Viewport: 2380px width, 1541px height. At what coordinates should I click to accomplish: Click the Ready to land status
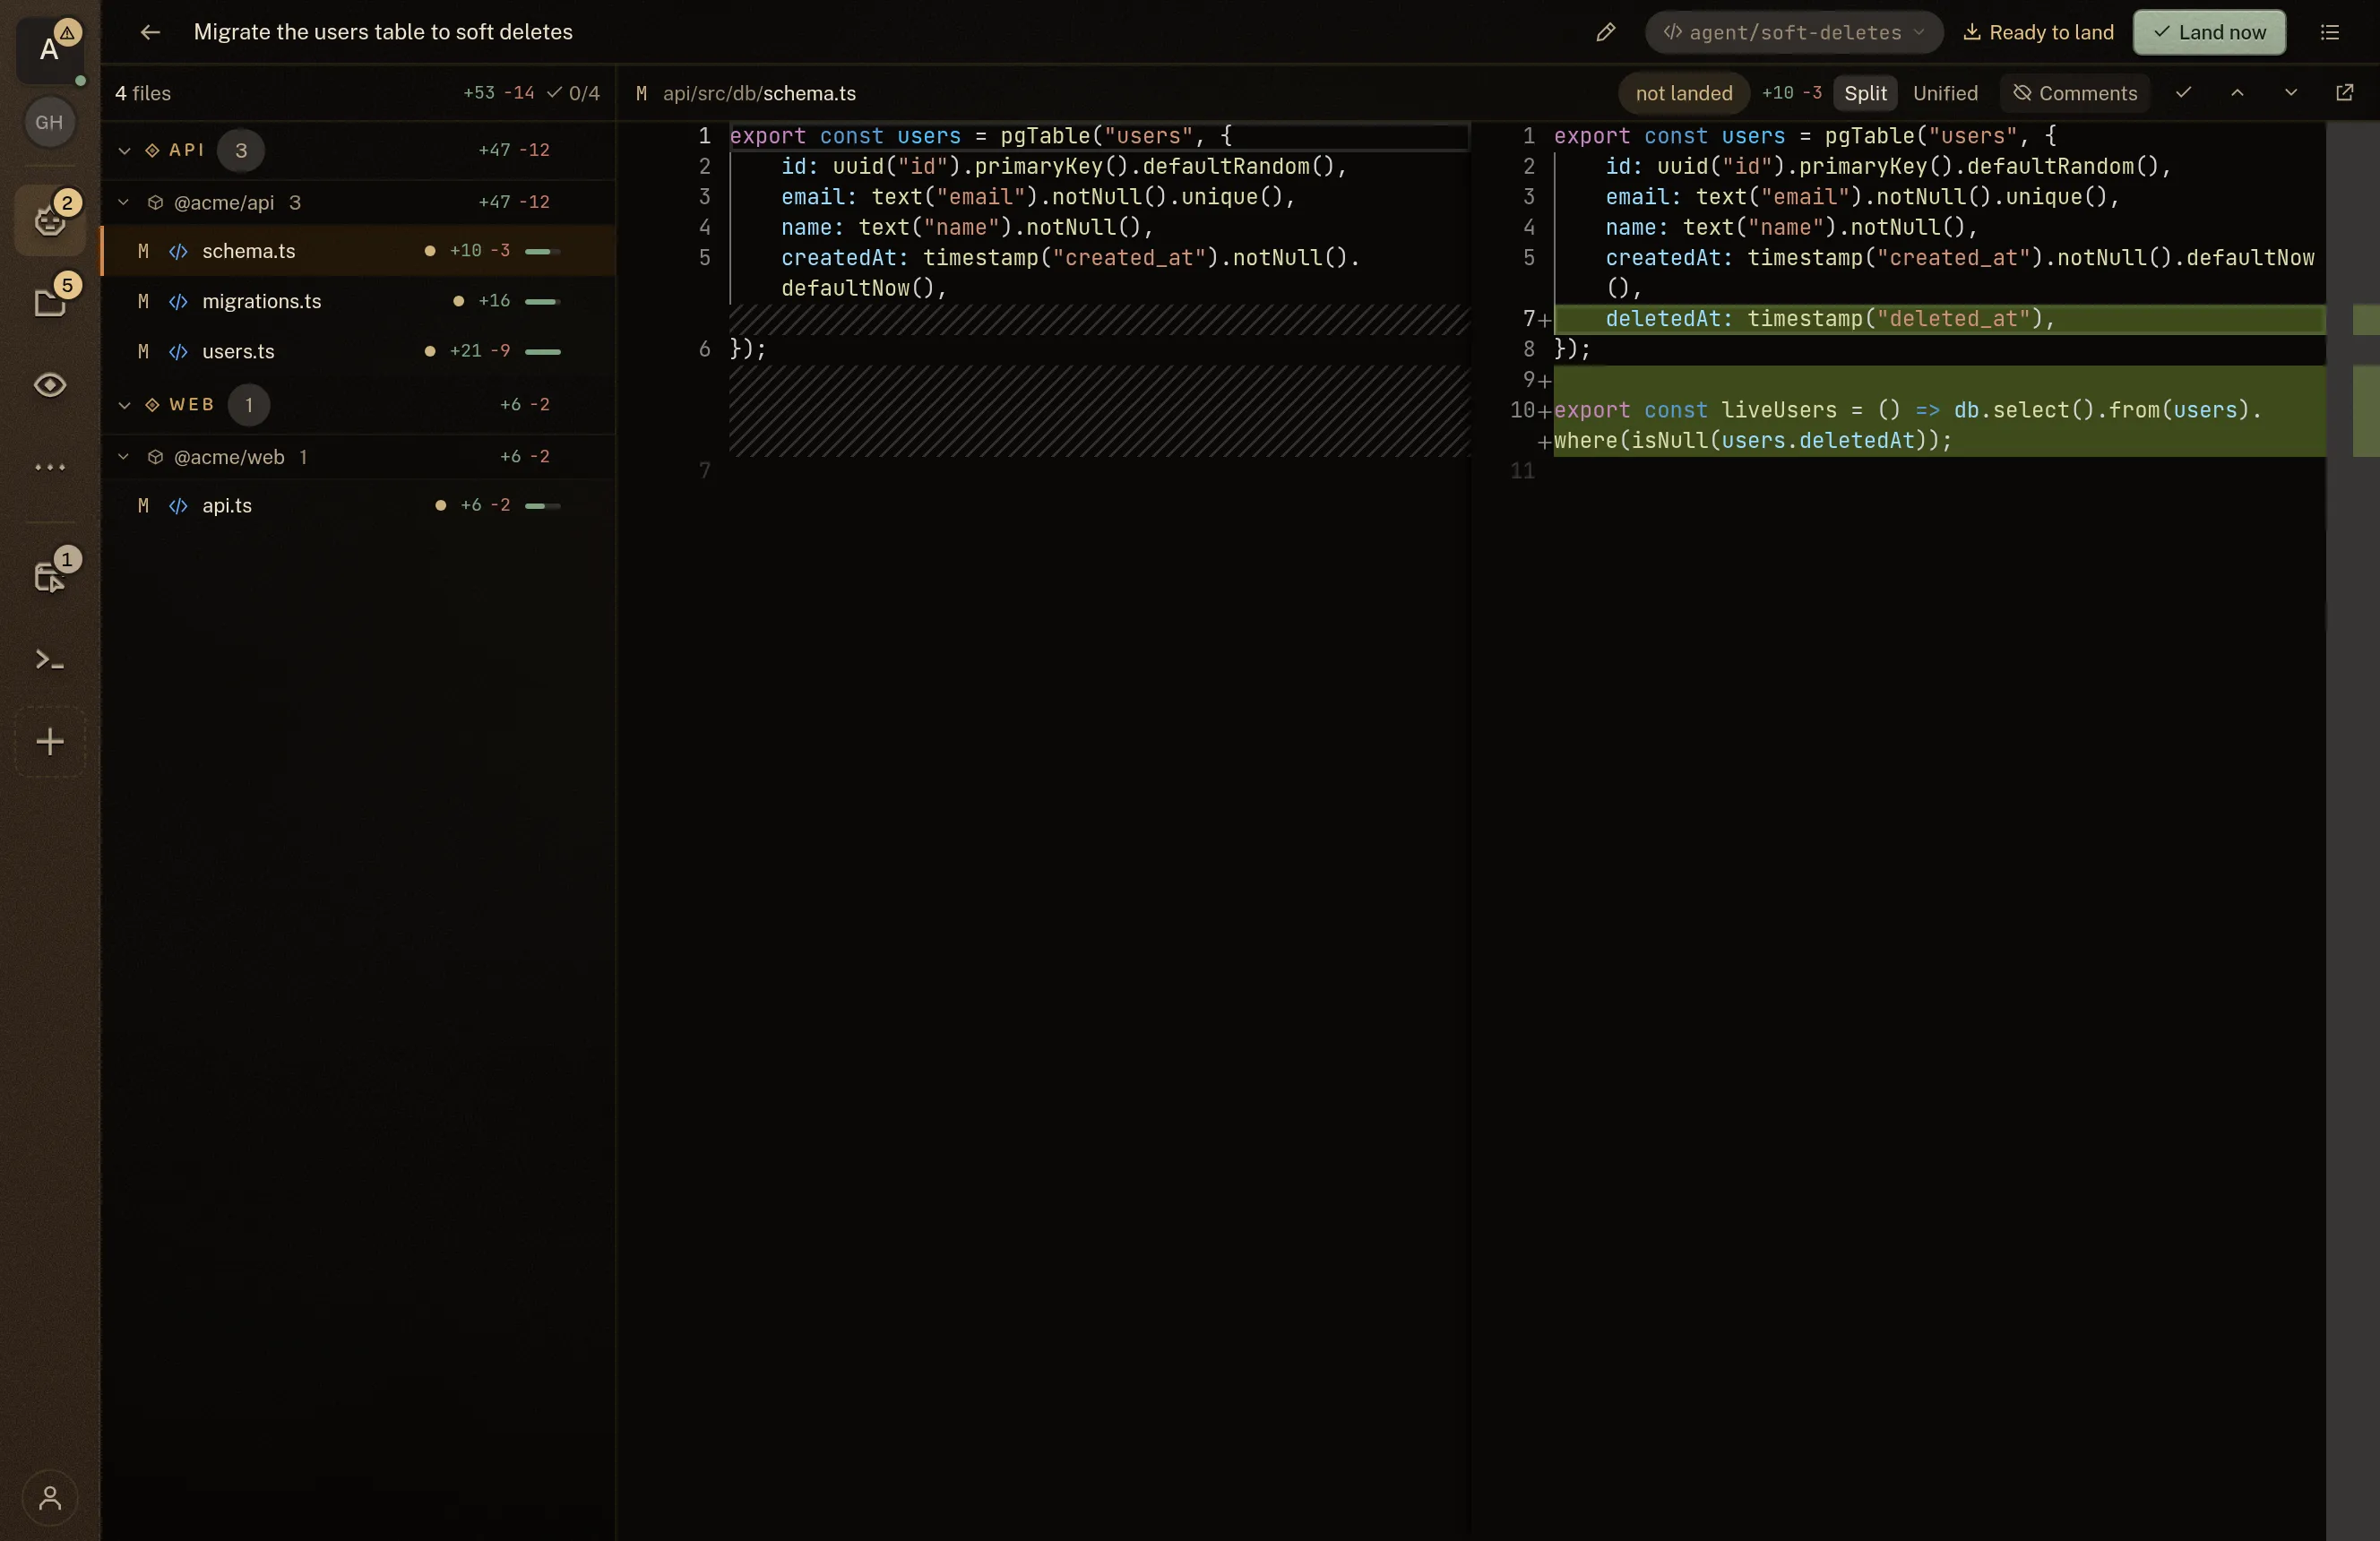pyautogui.click(x=2038, y=33)
